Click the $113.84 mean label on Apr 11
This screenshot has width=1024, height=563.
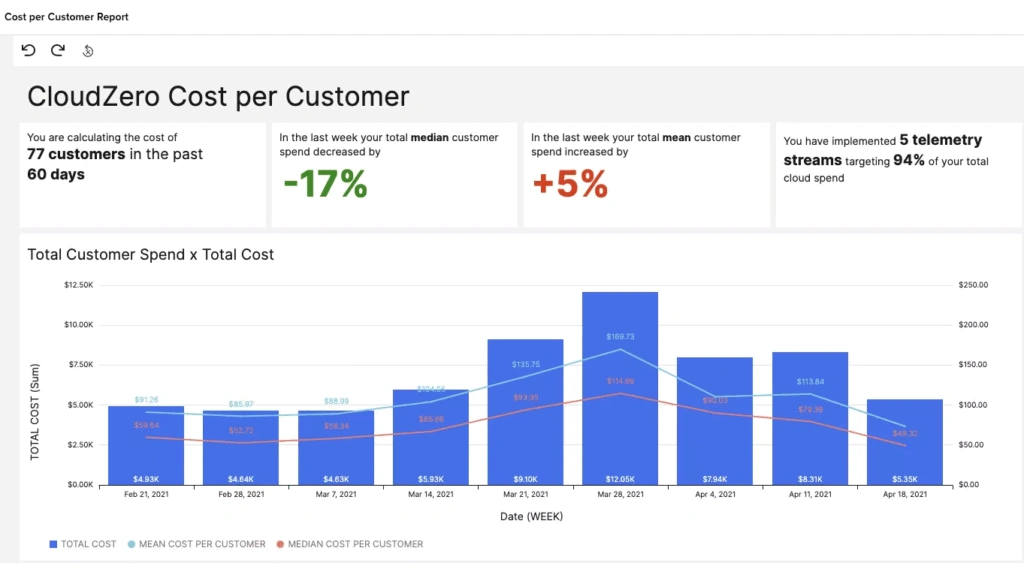pyautogui.click(x=810, y=381)
